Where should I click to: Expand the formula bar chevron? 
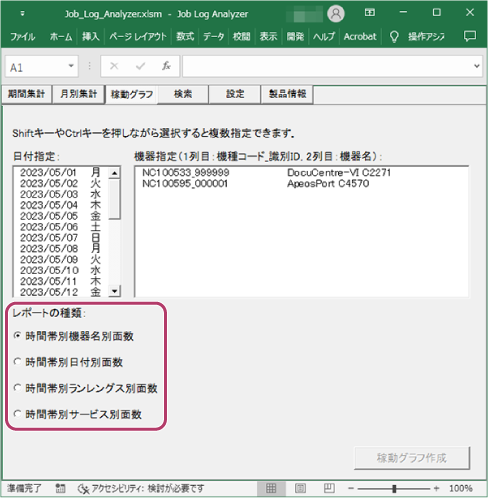(x=477, y=66)
